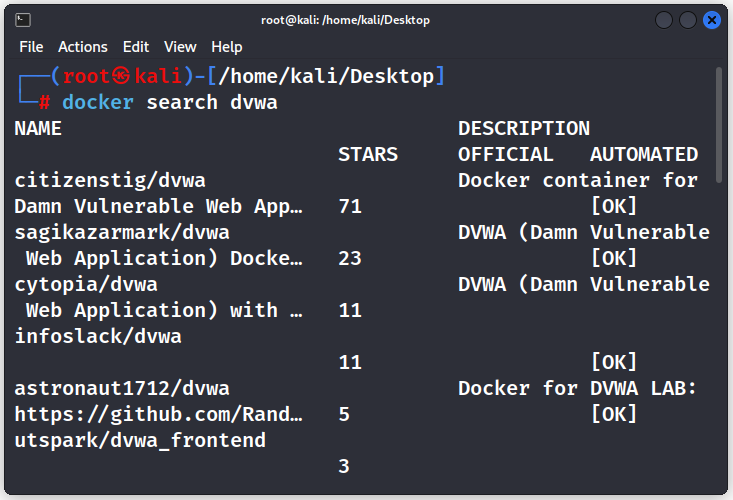Viewport: 733px width, 500px height.
Task: Click the 'Docker container for' description
Action: click(x=578, y=180)
